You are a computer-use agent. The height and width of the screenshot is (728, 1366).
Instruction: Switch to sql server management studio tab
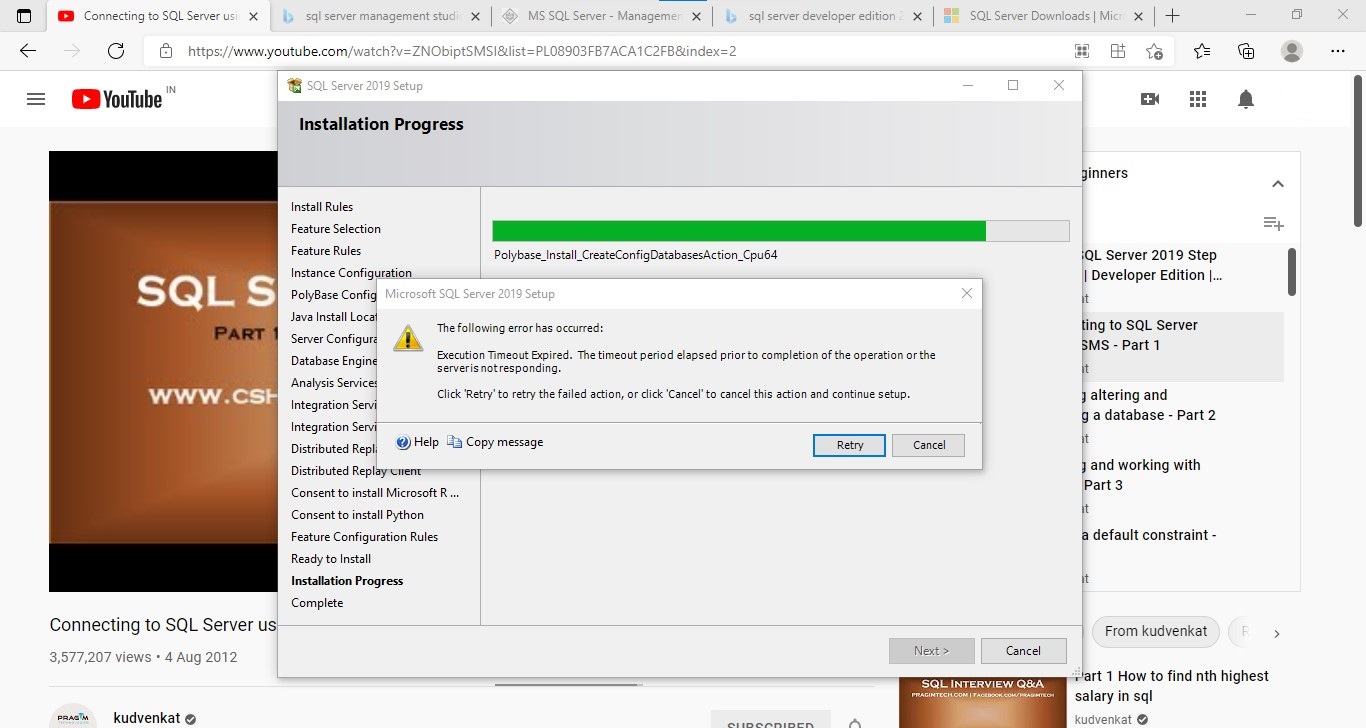(381, 16)
